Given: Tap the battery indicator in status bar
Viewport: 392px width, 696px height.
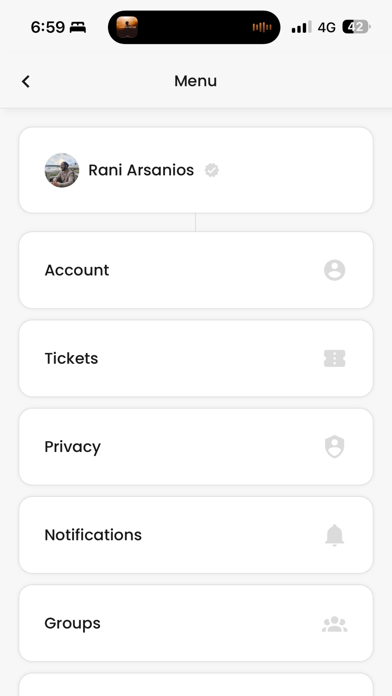Looking at the screenshot, I should click(x=356, y=27).
